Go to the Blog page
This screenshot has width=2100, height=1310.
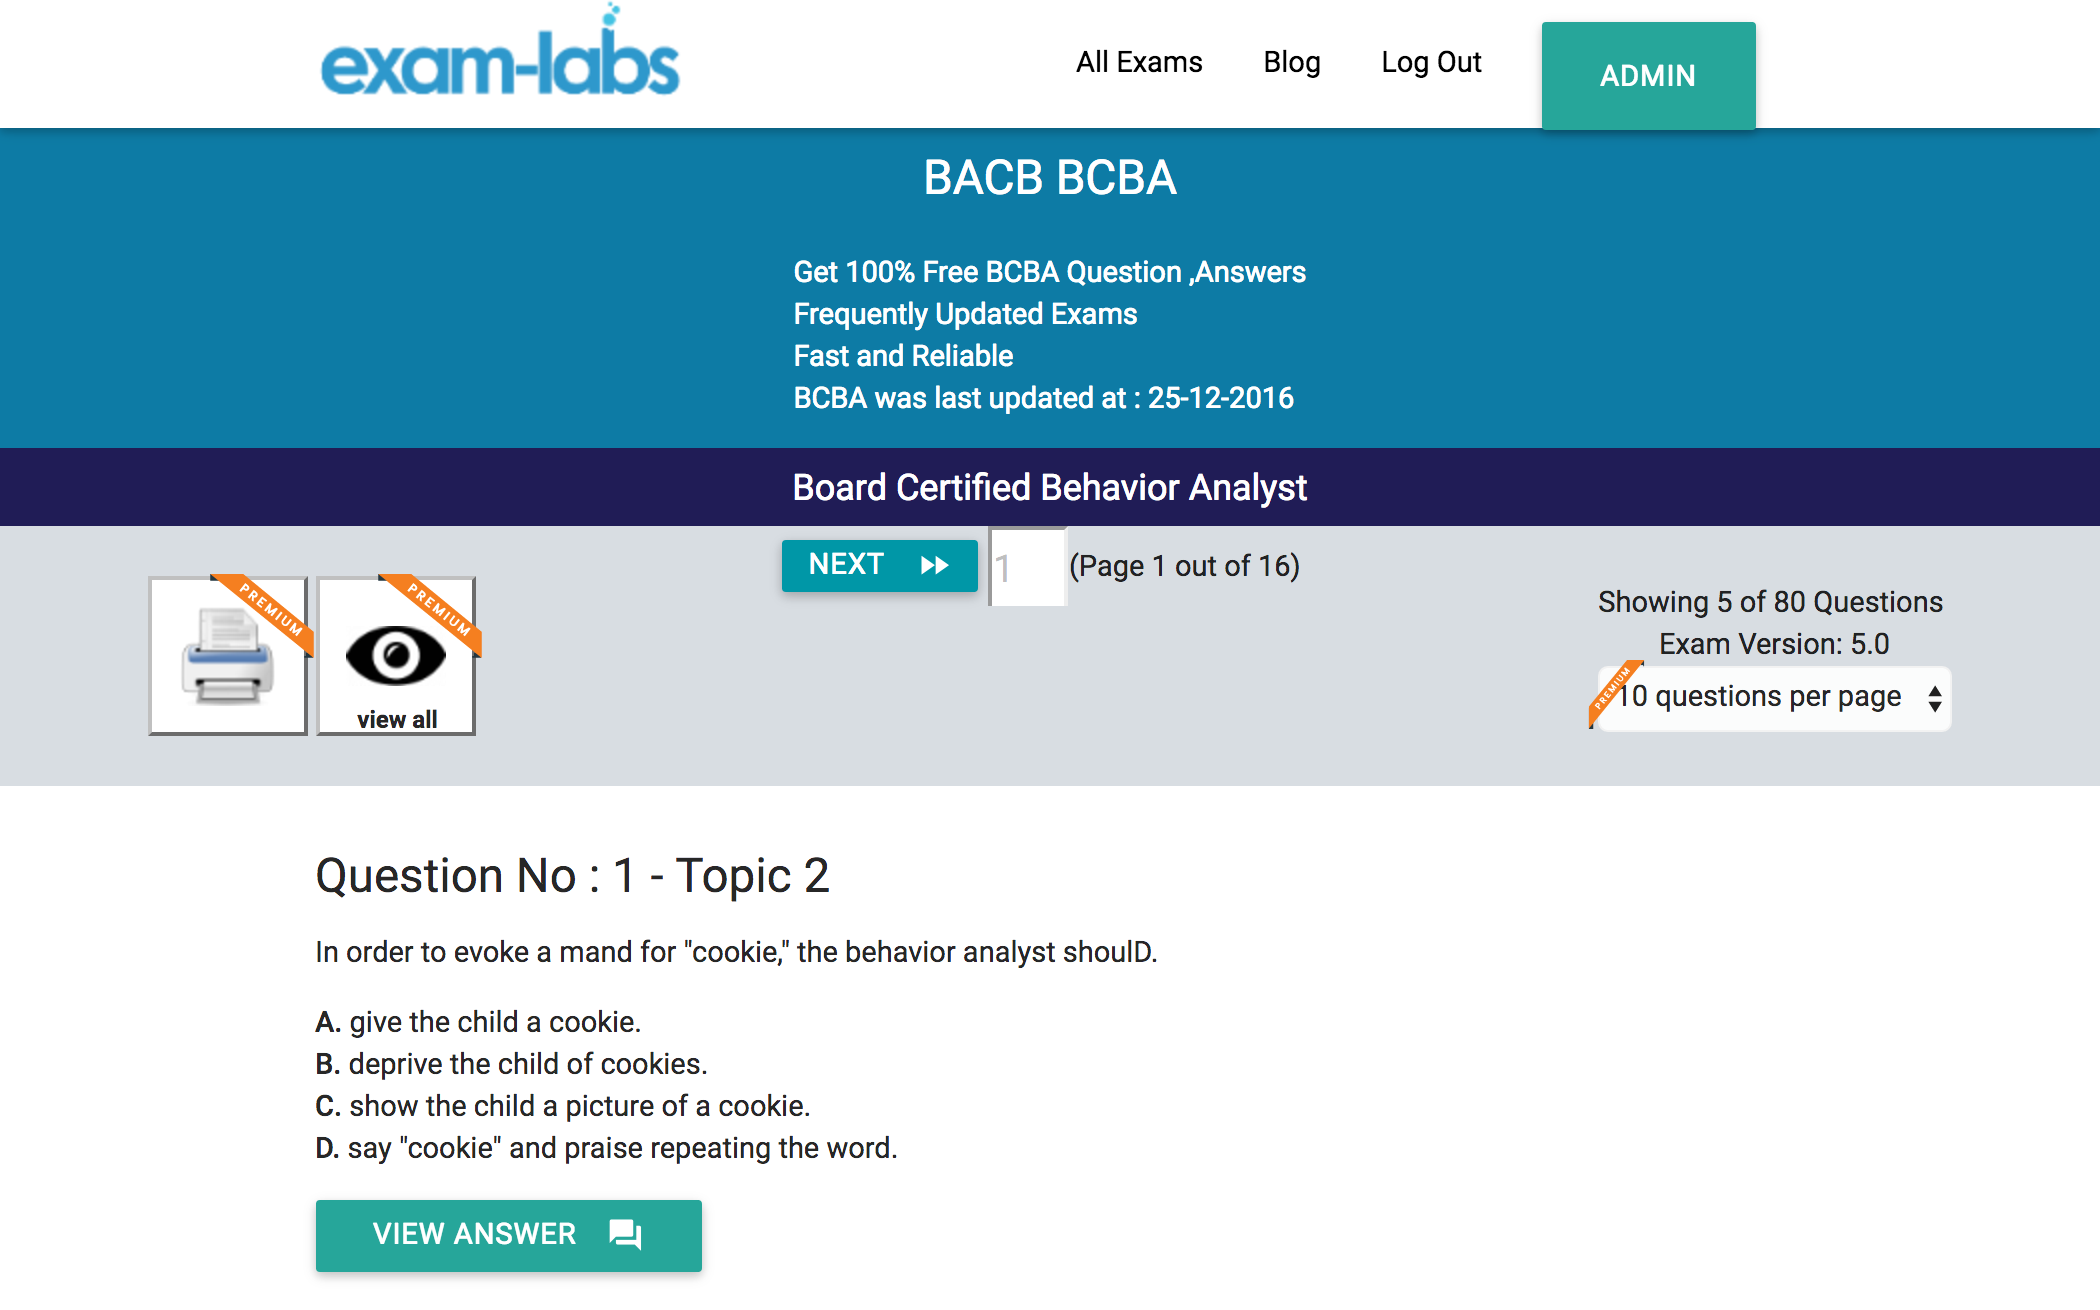pyautogui.click(x=1291, y=62)
